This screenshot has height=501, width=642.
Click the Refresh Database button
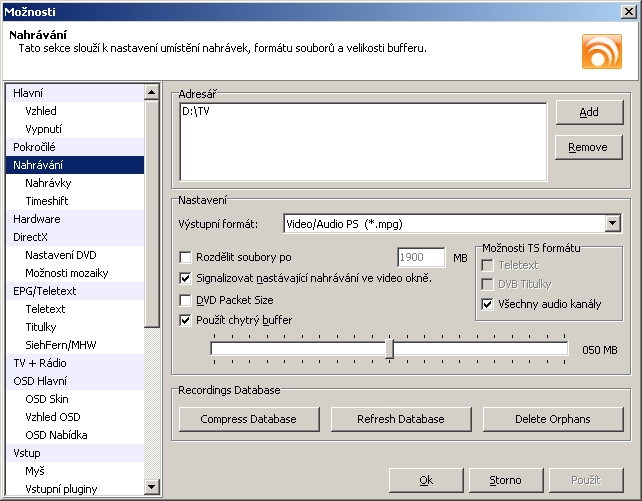click(x=401, y=419)
